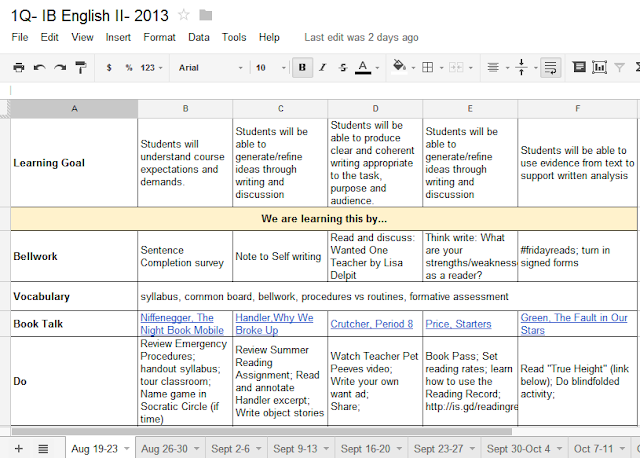Viewport: 640px width, 458px height.
Task: Open fill color picker
Action: point(399,66)
